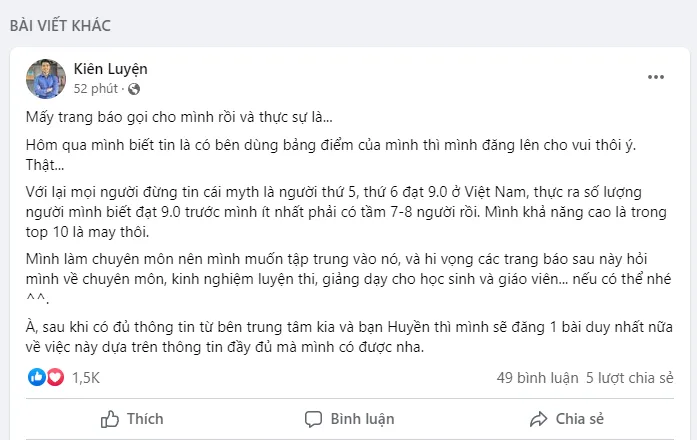Expand the '49 bình luận' comments

coord(537,378)
